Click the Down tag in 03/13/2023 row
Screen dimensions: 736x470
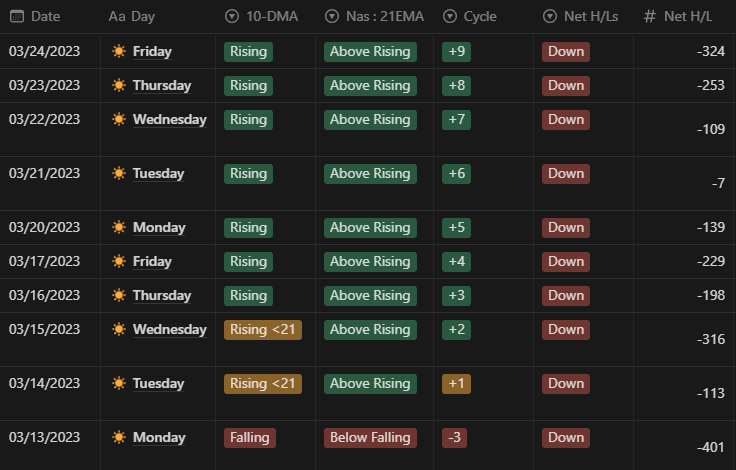pyautogui.click(x=566, y=438)
